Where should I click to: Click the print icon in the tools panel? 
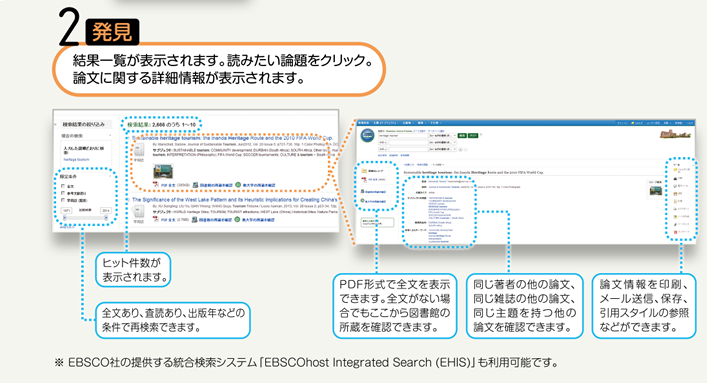click(675, 178)
